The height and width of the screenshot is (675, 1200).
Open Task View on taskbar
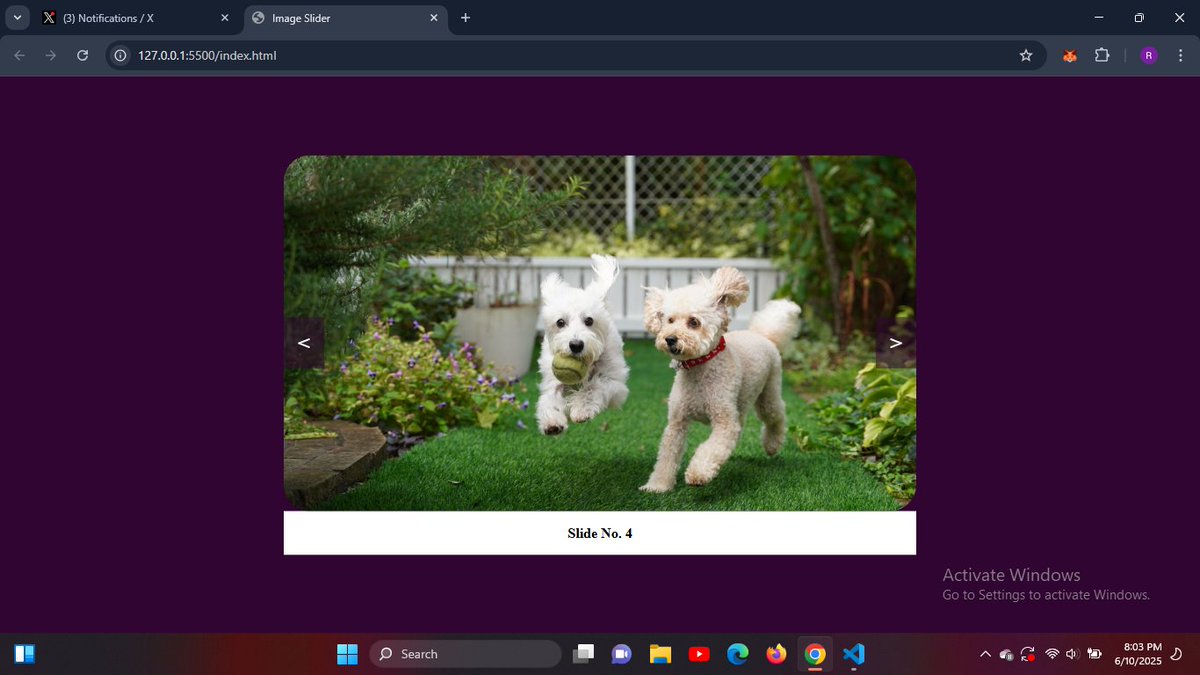583,654
